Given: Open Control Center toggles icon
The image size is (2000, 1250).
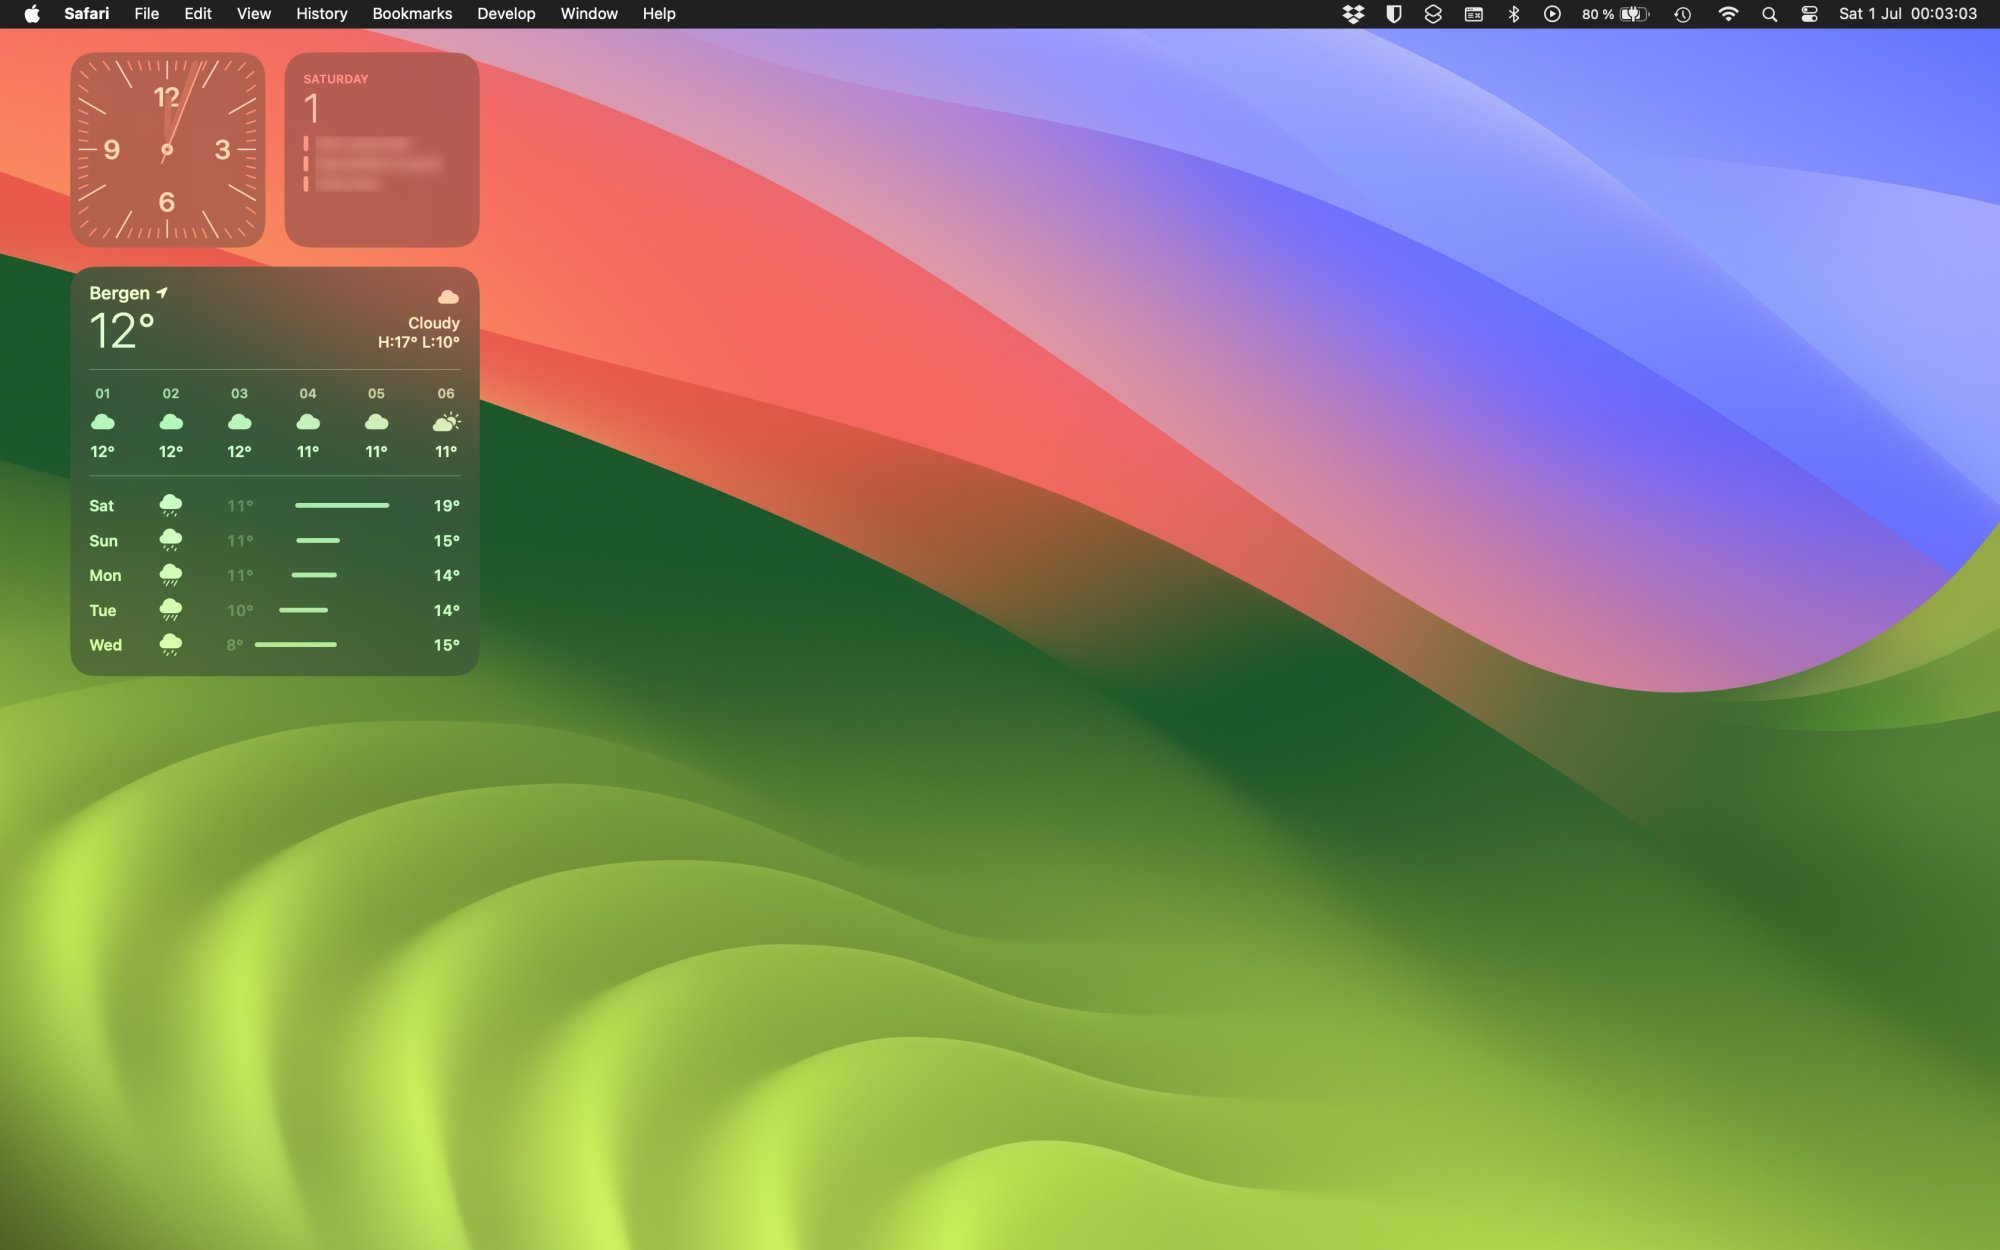Looking at the screenshot, I should click(1809, 14).
